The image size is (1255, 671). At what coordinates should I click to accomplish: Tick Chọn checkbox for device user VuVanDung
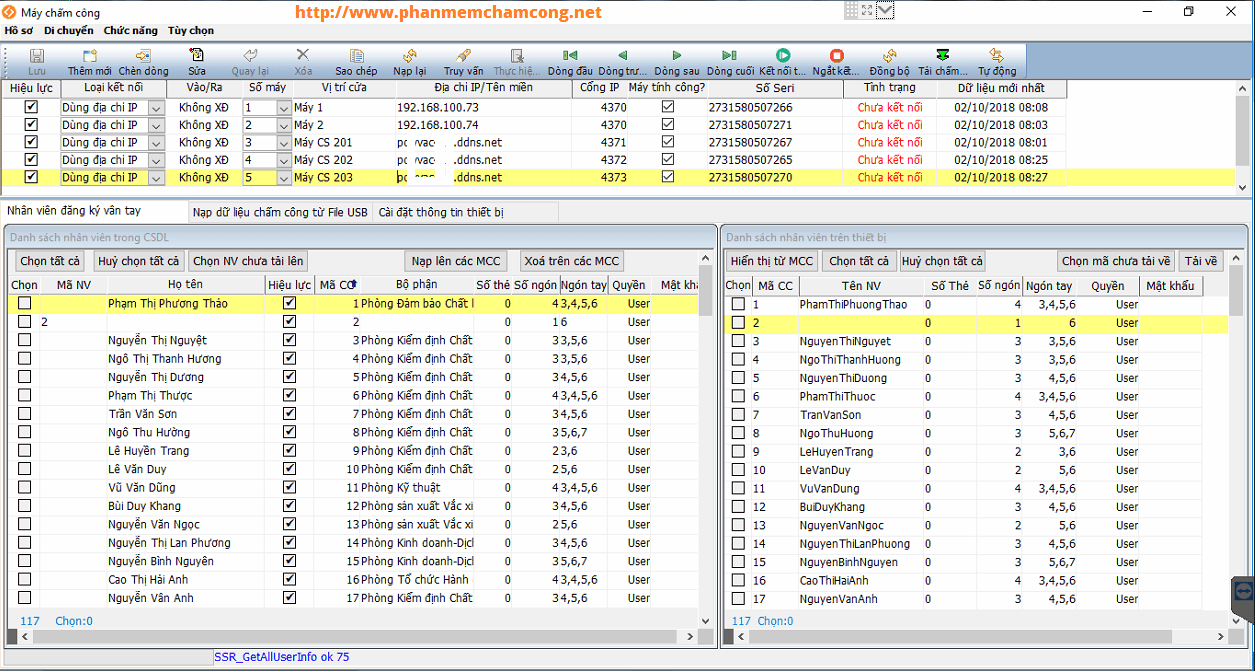click(738, 488)
